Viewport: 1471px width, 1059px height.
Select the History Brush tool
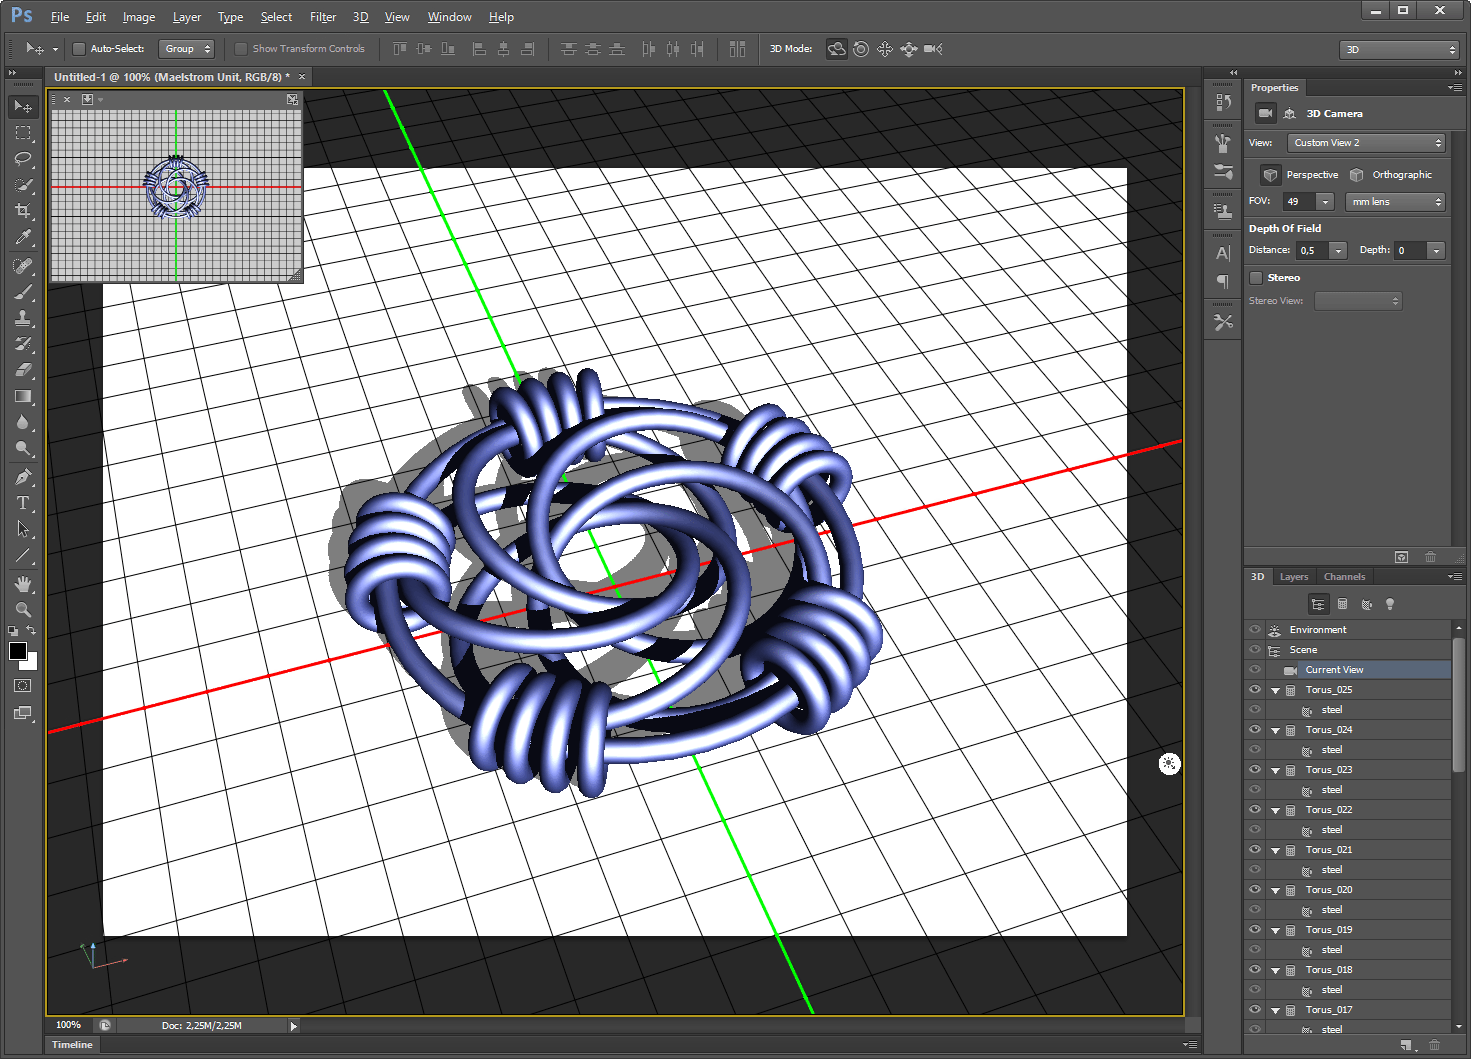23,344
